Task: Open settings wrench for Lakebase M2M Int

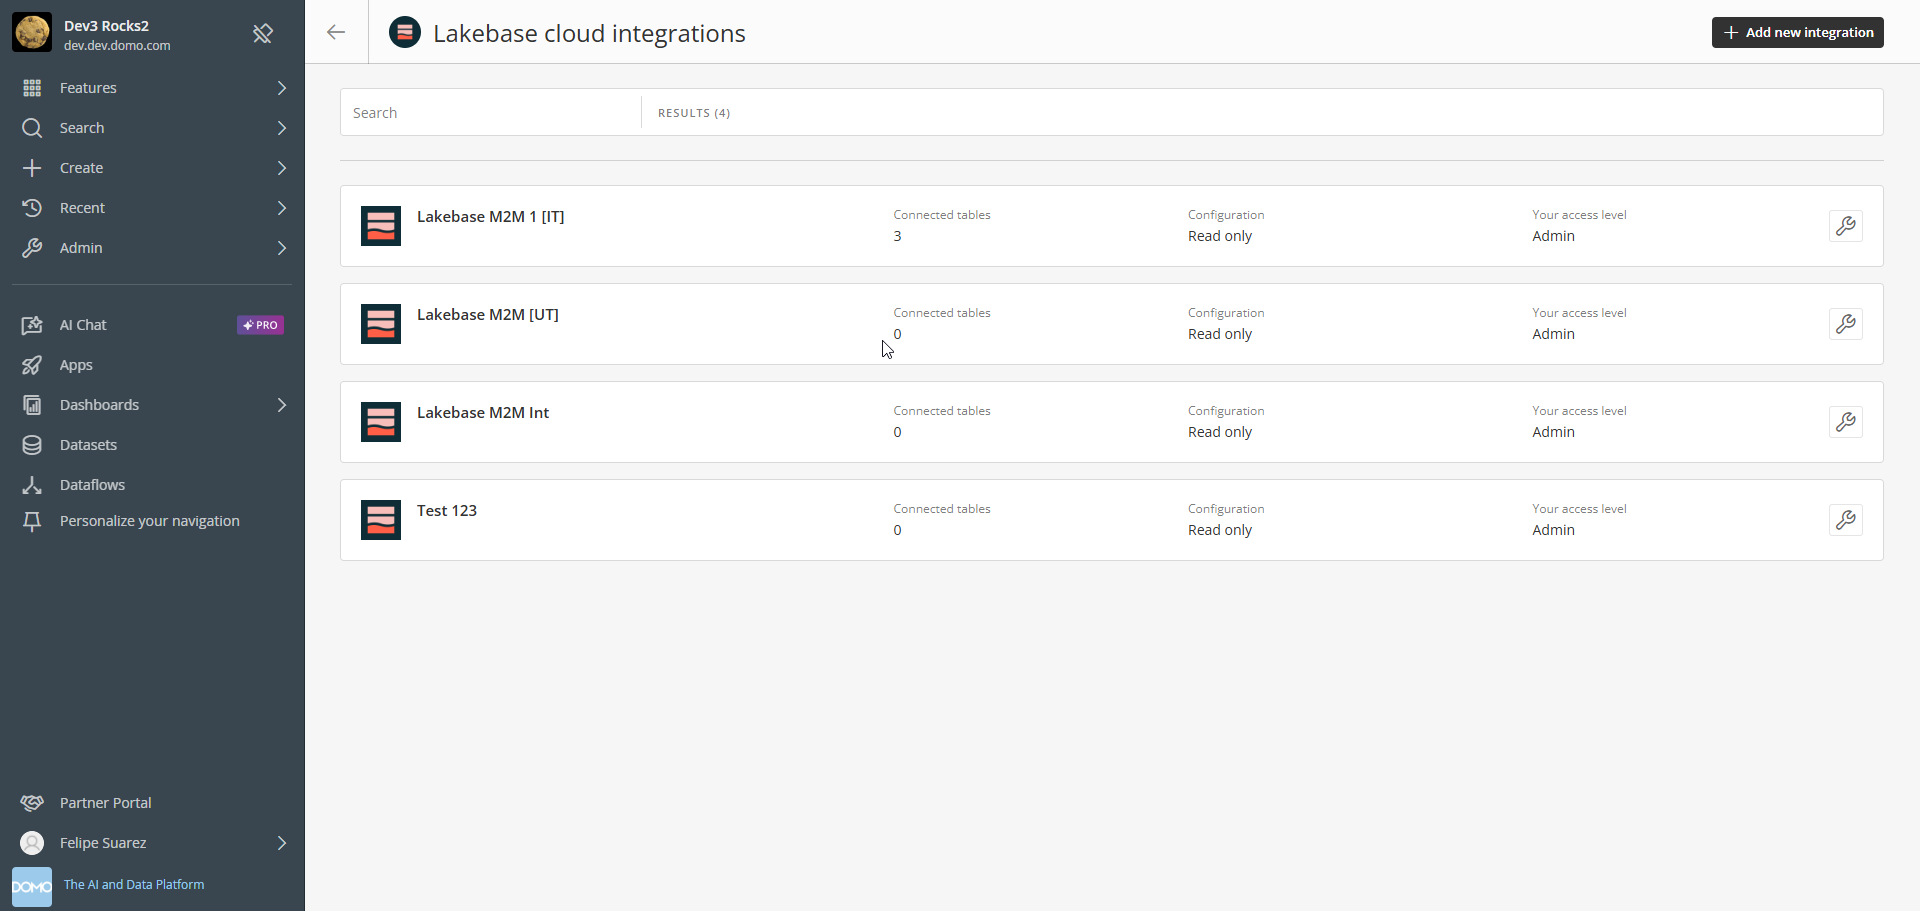Action: (x=1846, y=422)
